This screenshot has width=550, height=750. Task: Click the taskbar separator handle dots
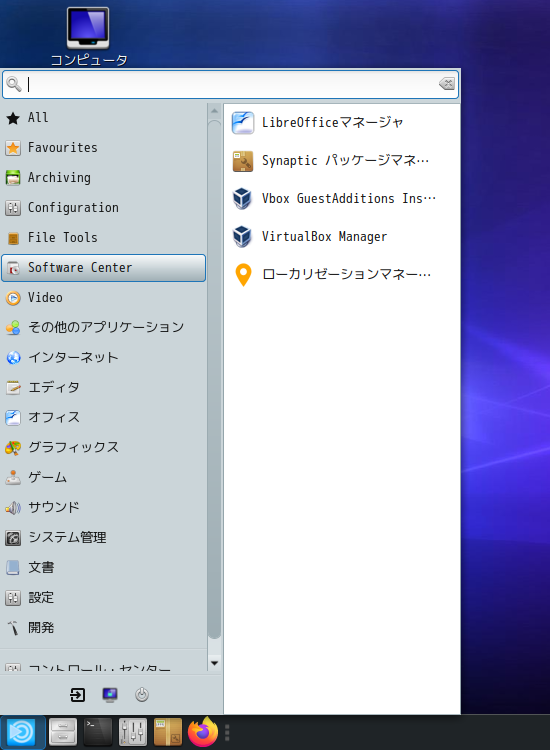click(x=227, y=732)
